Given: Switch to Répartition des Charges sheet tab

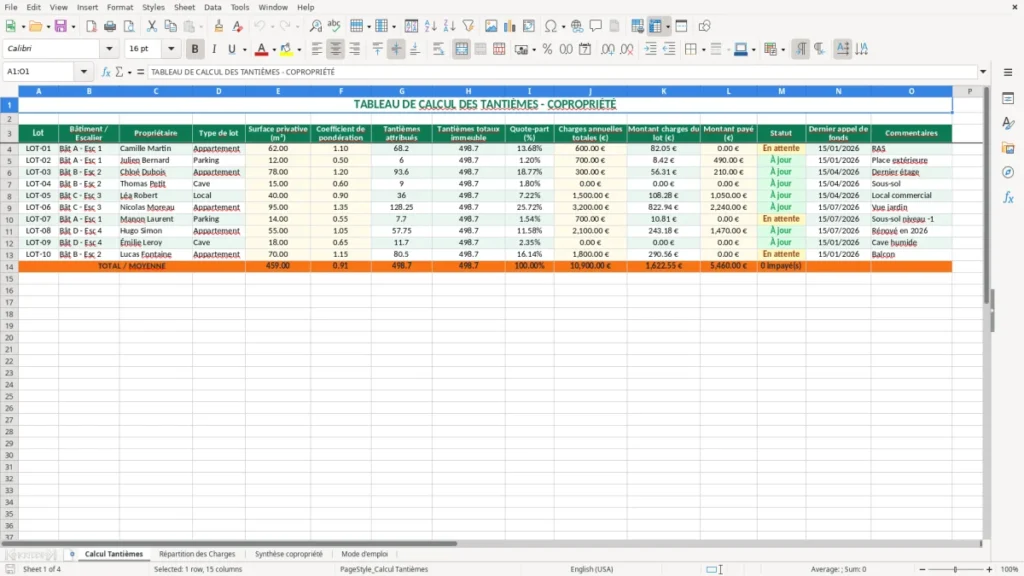Looking at the screenshot, I should (197, 554).
